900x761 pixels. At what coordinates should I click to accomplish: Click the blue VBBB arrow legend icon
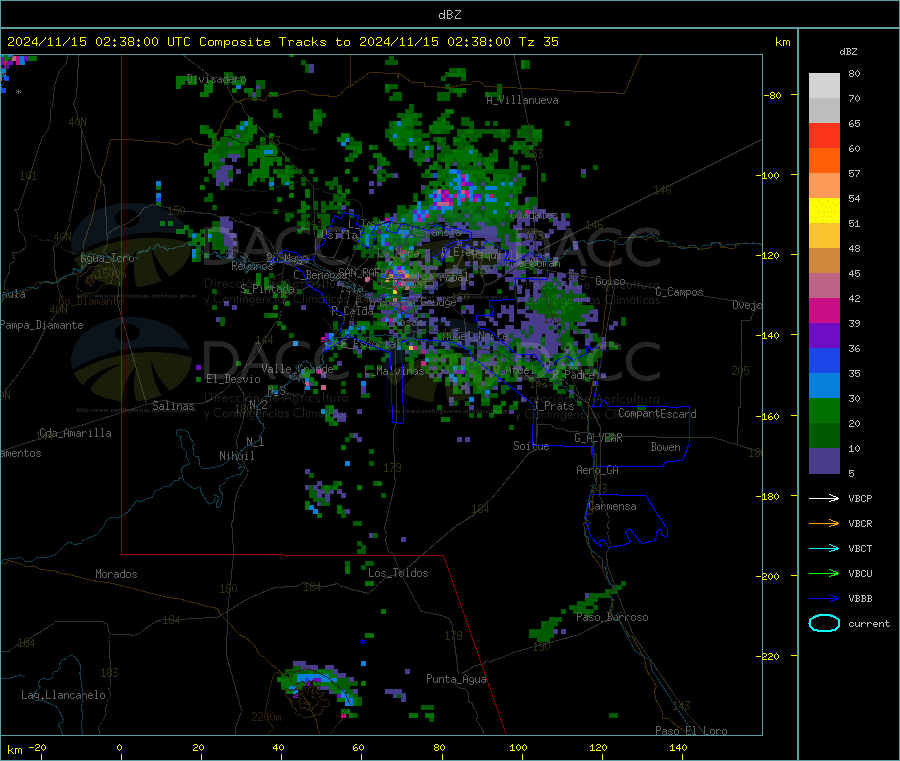click(824, 599)
